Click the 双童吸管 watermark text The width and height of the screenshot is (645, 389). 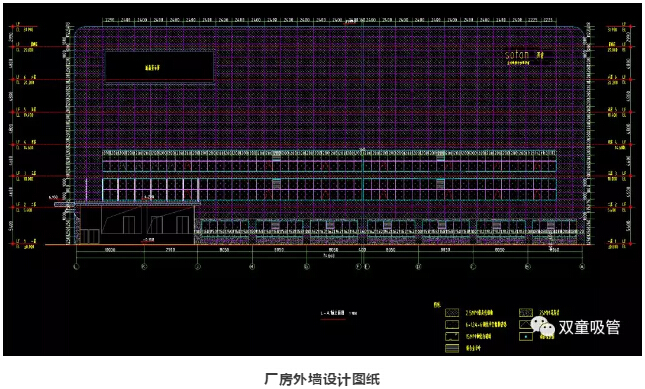click(x=589, y=328)
